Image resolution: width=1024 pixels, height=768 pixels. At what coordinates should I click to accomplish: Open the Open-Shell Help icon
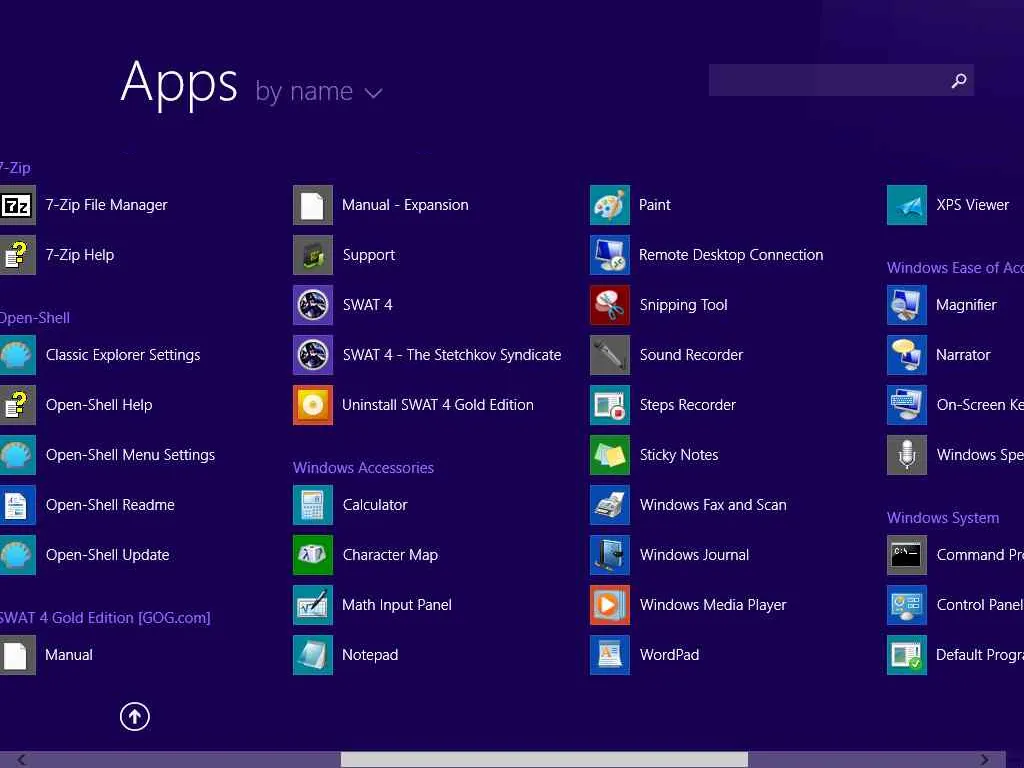pyautogui.click(x=17, y=405)
